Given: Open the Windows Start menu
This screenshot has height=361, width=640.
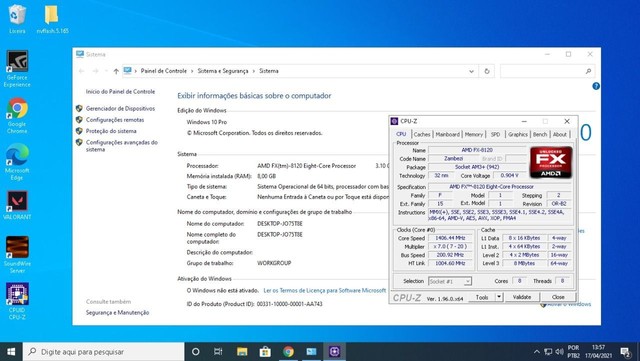Looking at the screenshot, I should pyautogui.click(x=11, y=352).
